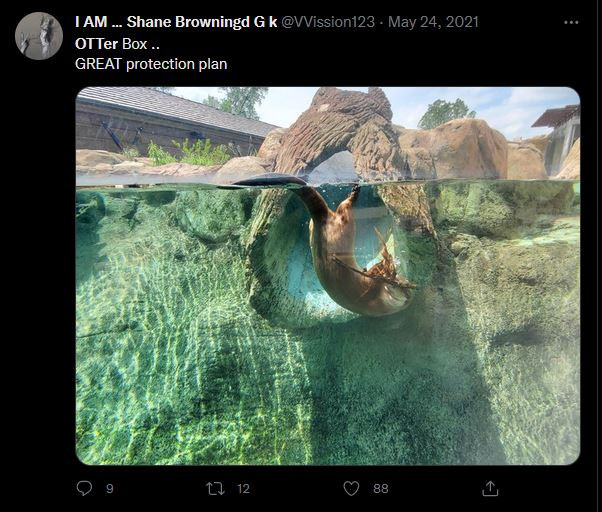602x512 pixels.
Task: Open the poster's round profile avatar
Action: 39,36
